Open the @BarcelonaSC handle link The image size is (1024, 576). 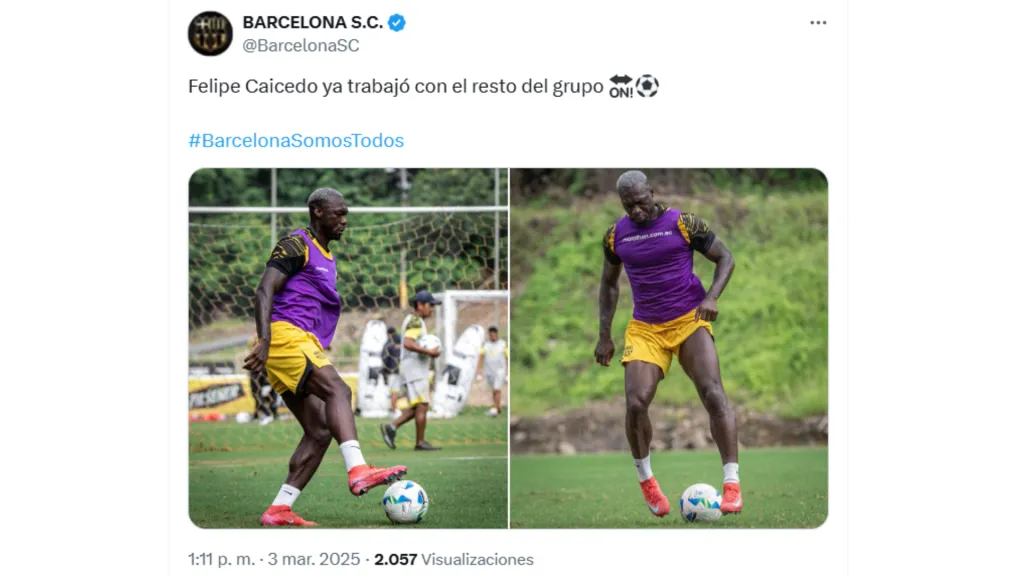[301, 46]
